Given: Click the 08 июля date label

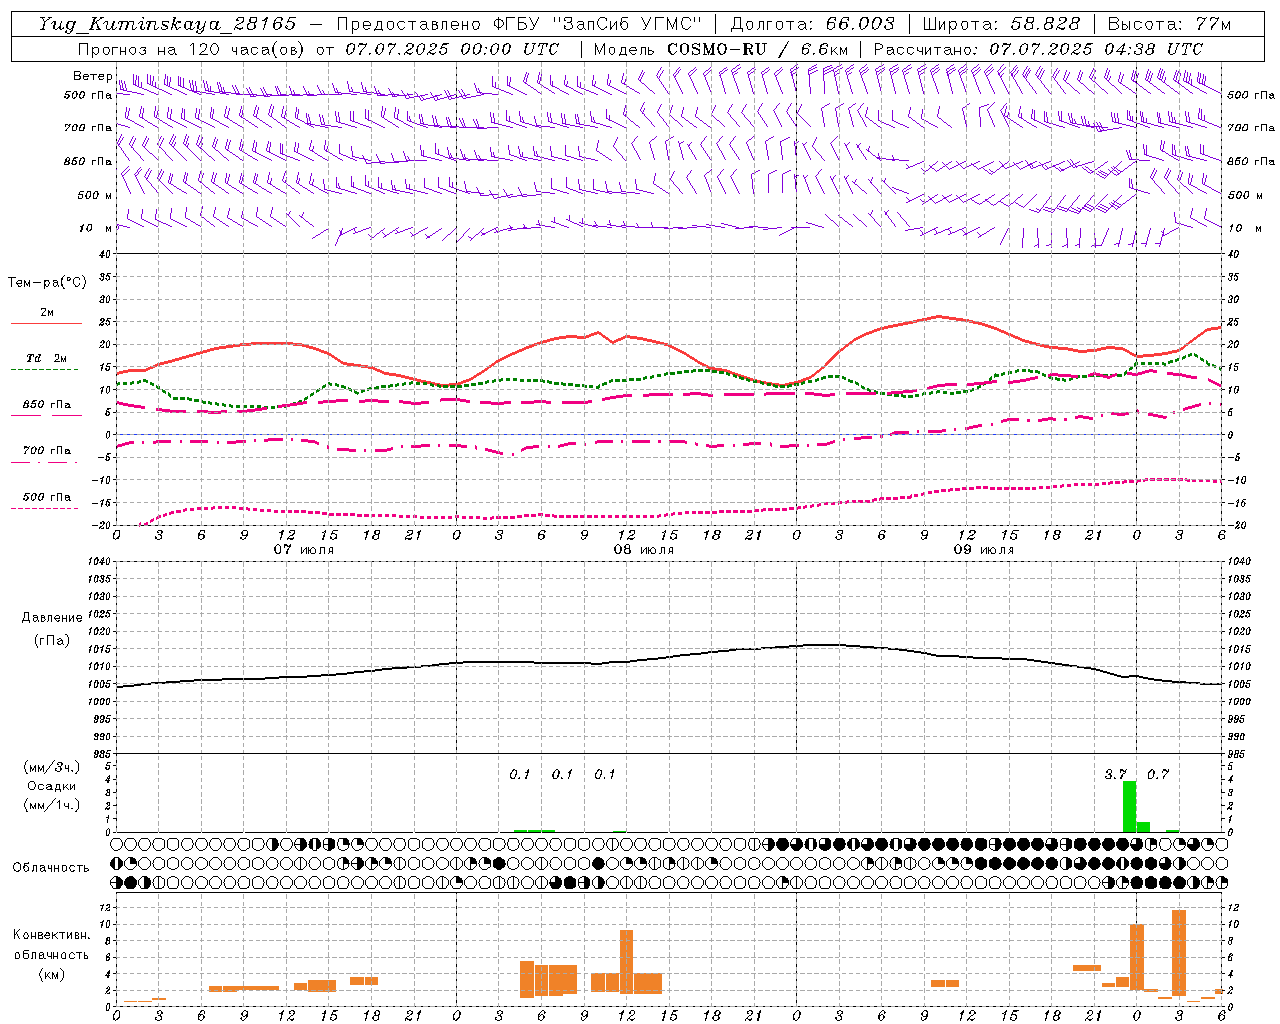Looking at the screenshot, I should (x=644, y=550).
